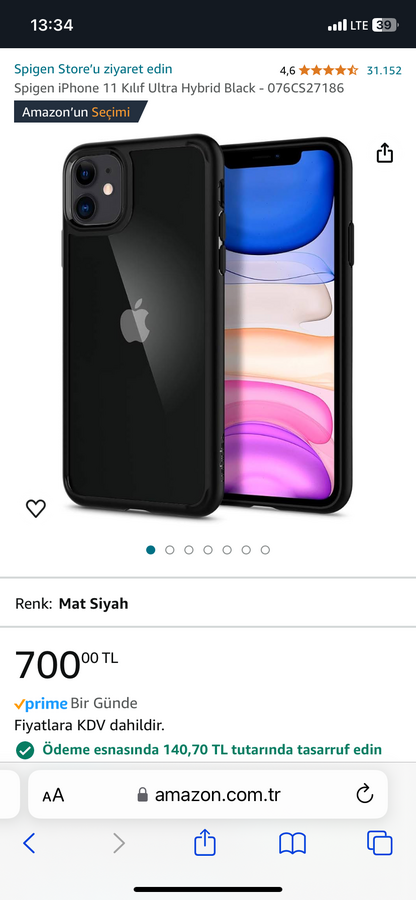Image resolution: width=416 pixels, height=900 pixels.
Task: Select the second image carousel dot
Action: (x=170, y=550)
